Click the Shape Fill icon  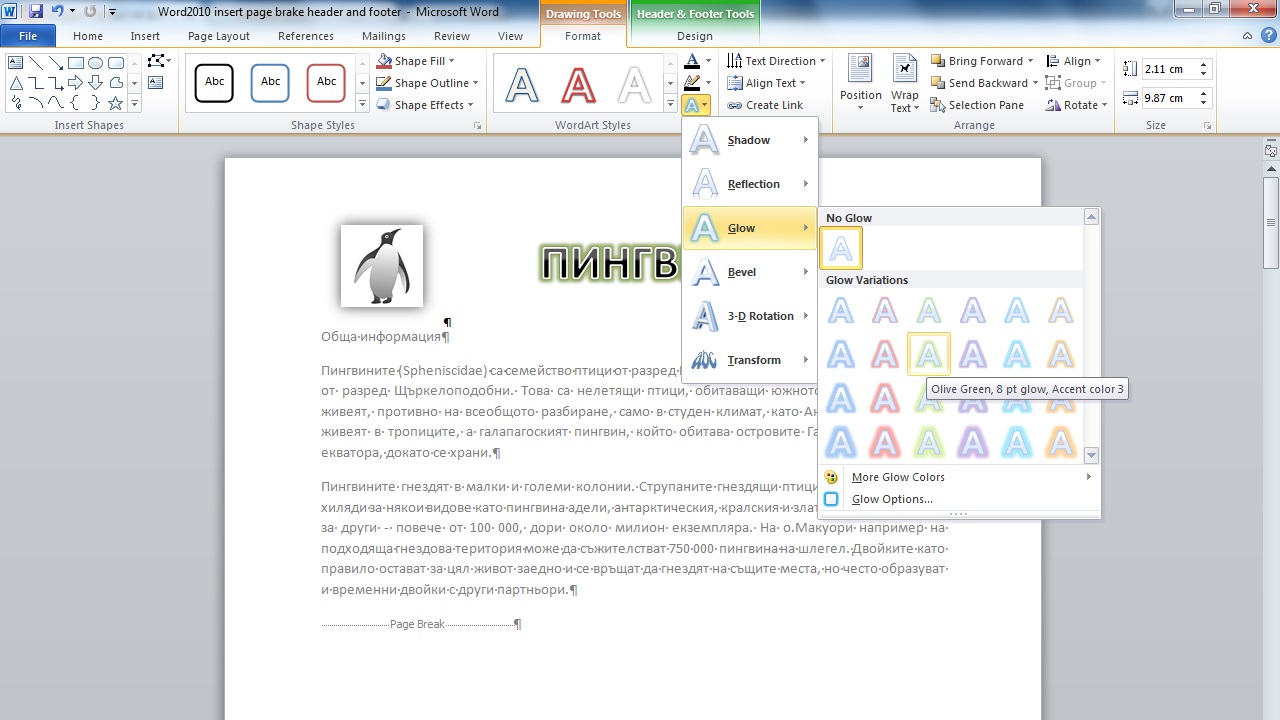[386, 60]
